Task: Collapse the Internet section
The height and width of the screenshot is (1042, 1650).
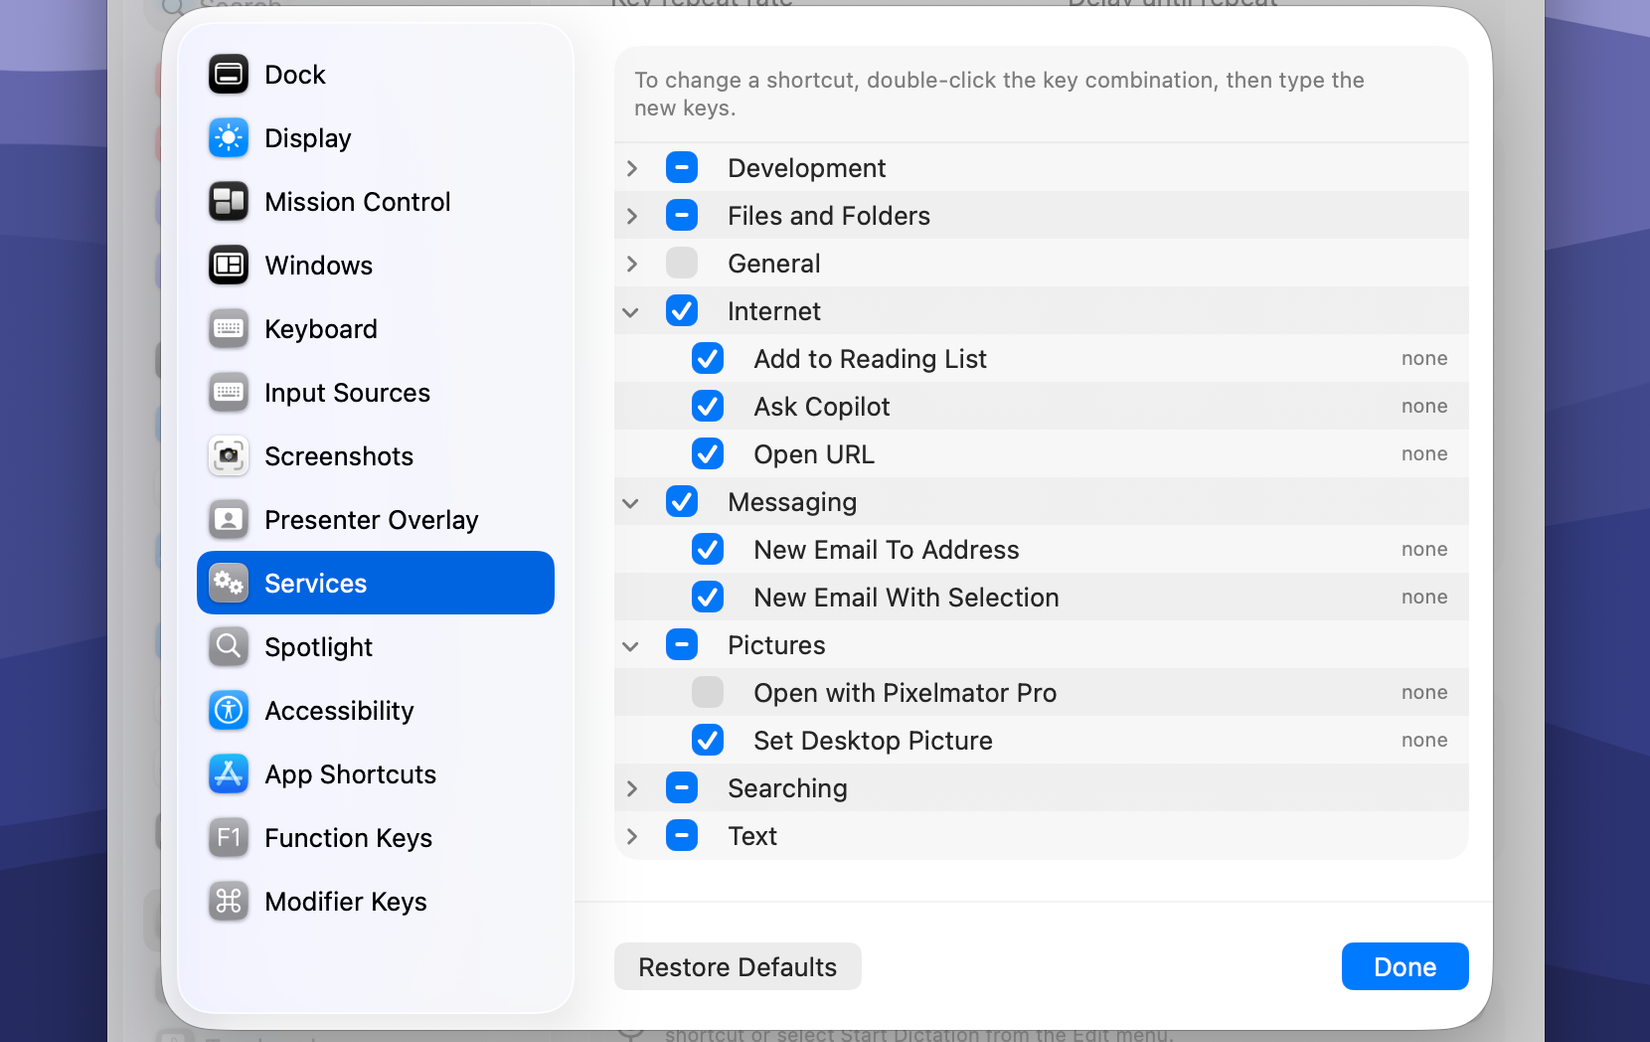Action: click(631, 311)
